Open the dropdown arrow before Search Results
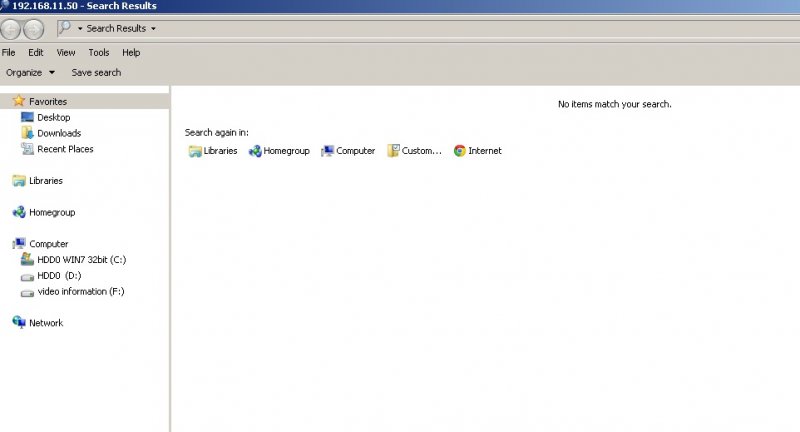Screen dimensions: 800x432 pyautogui.click(x=80, y=29)
